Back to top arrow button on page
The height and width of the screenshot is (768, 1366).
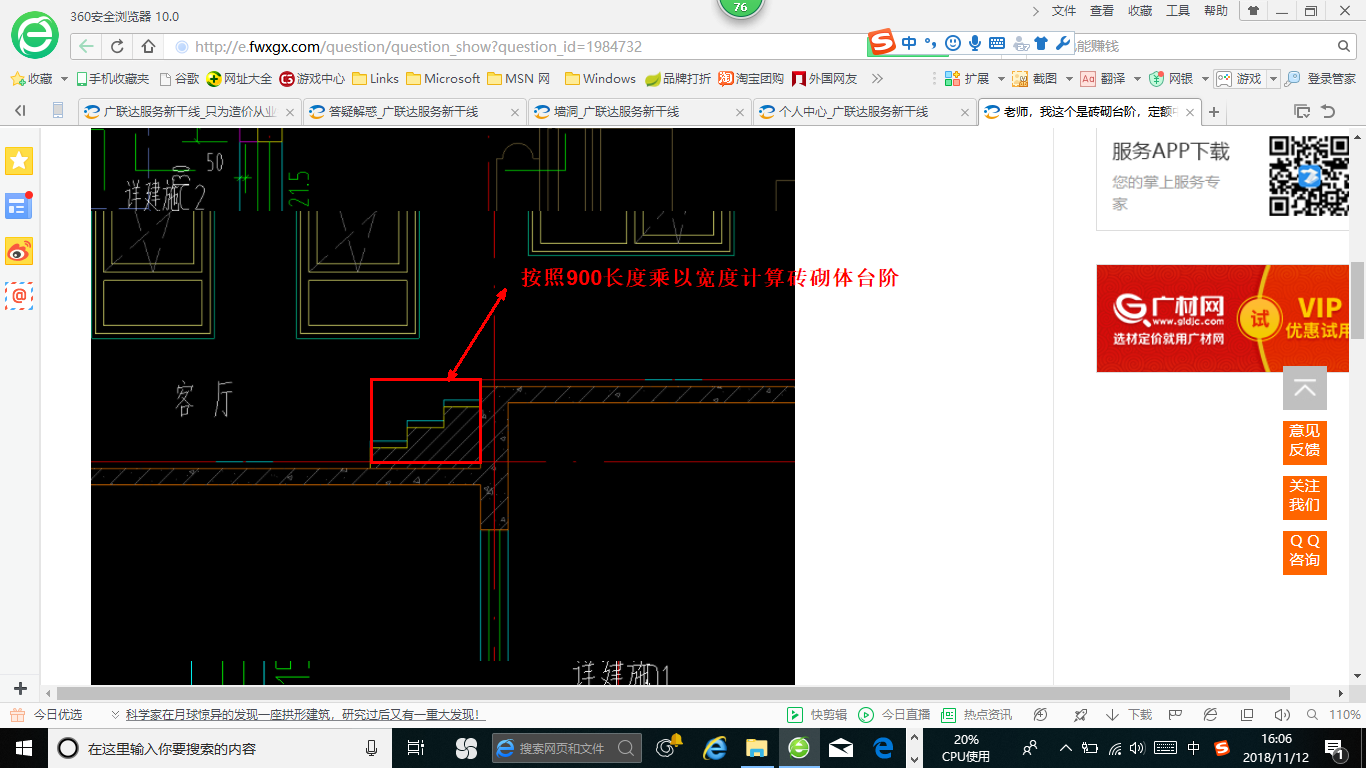[x=1305, y=388]
